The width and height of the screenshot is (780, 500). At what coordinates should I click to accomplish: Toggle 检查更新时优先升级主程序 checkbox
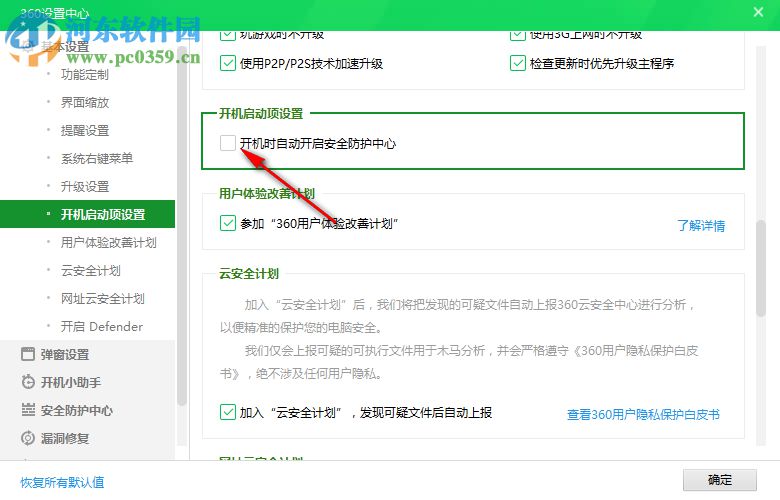517,63
